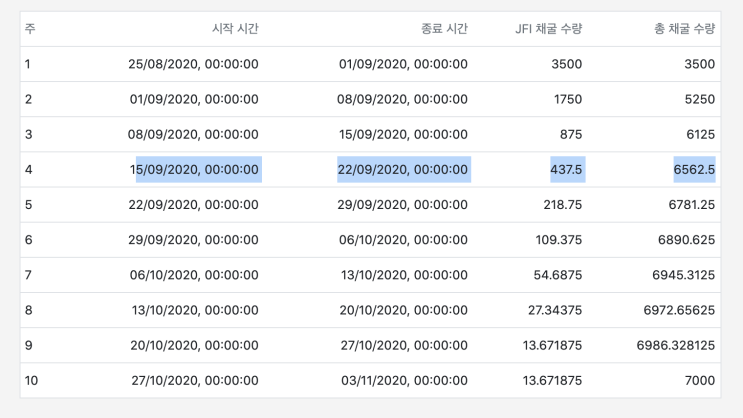Click total amount 6781.25
Screen dimensions: 743x418
click(692, 204)
